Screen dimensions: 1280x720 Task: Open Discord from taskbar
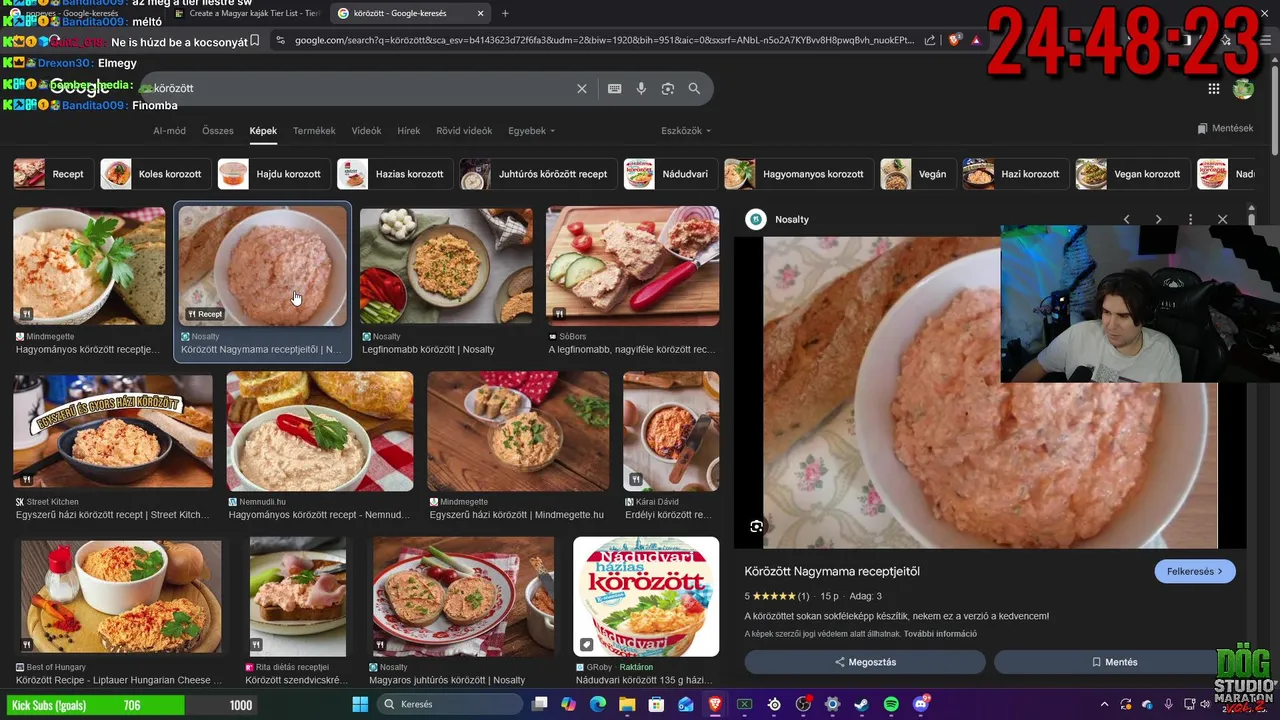coord(920,704)
